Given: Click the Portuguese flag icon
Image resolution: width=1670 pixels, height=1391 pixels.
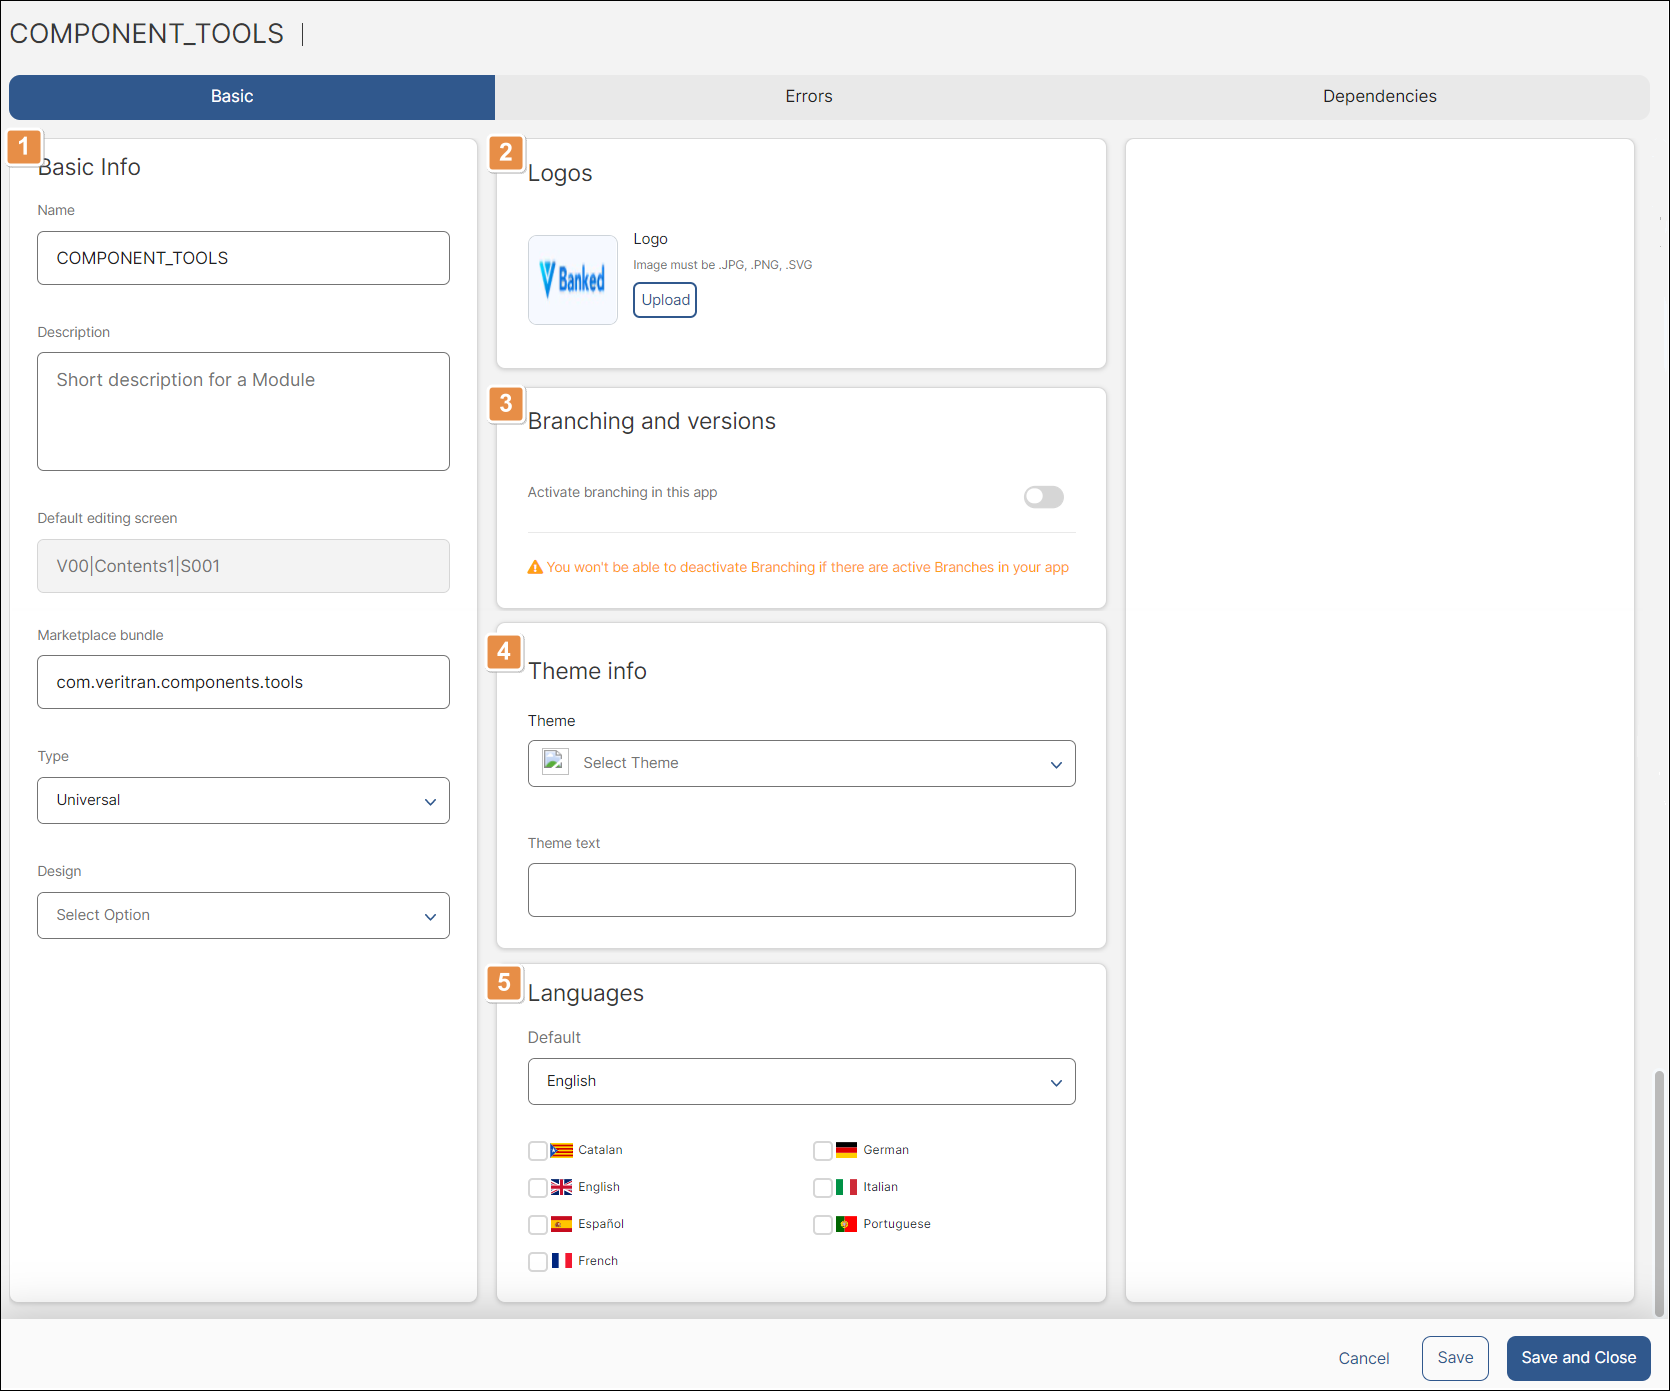Looking at the screenshot, I should pyautogui.click(x=847, y=1224).
